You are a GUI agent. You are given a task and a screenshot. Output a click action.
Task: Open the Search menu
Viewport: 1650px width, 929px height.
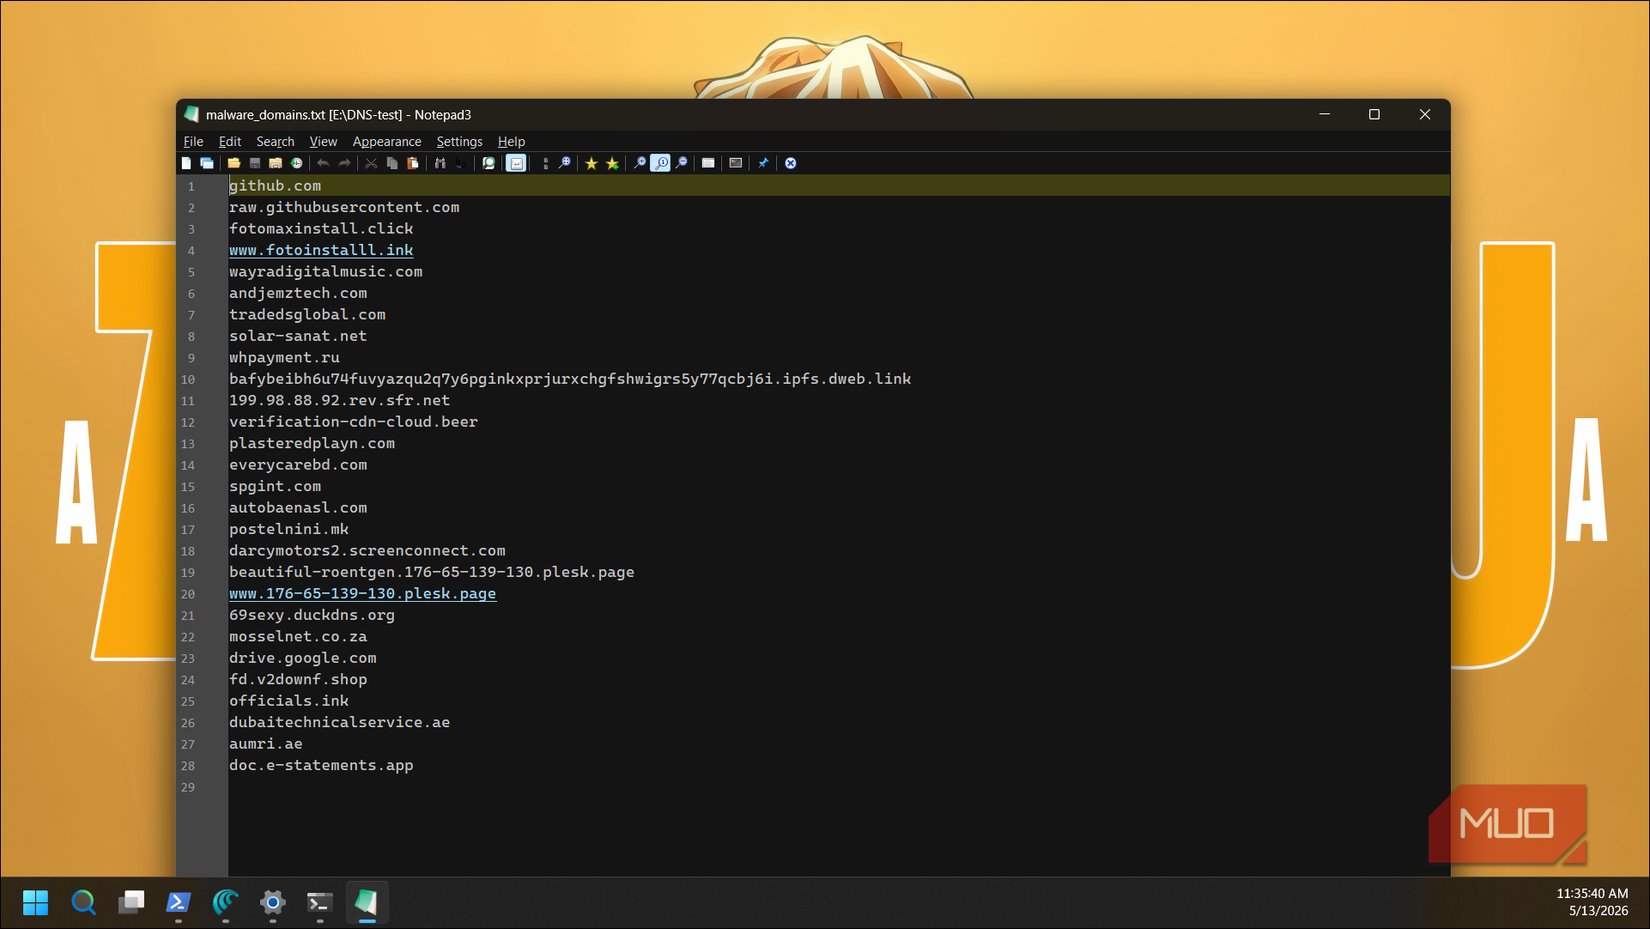click(275, 142)
